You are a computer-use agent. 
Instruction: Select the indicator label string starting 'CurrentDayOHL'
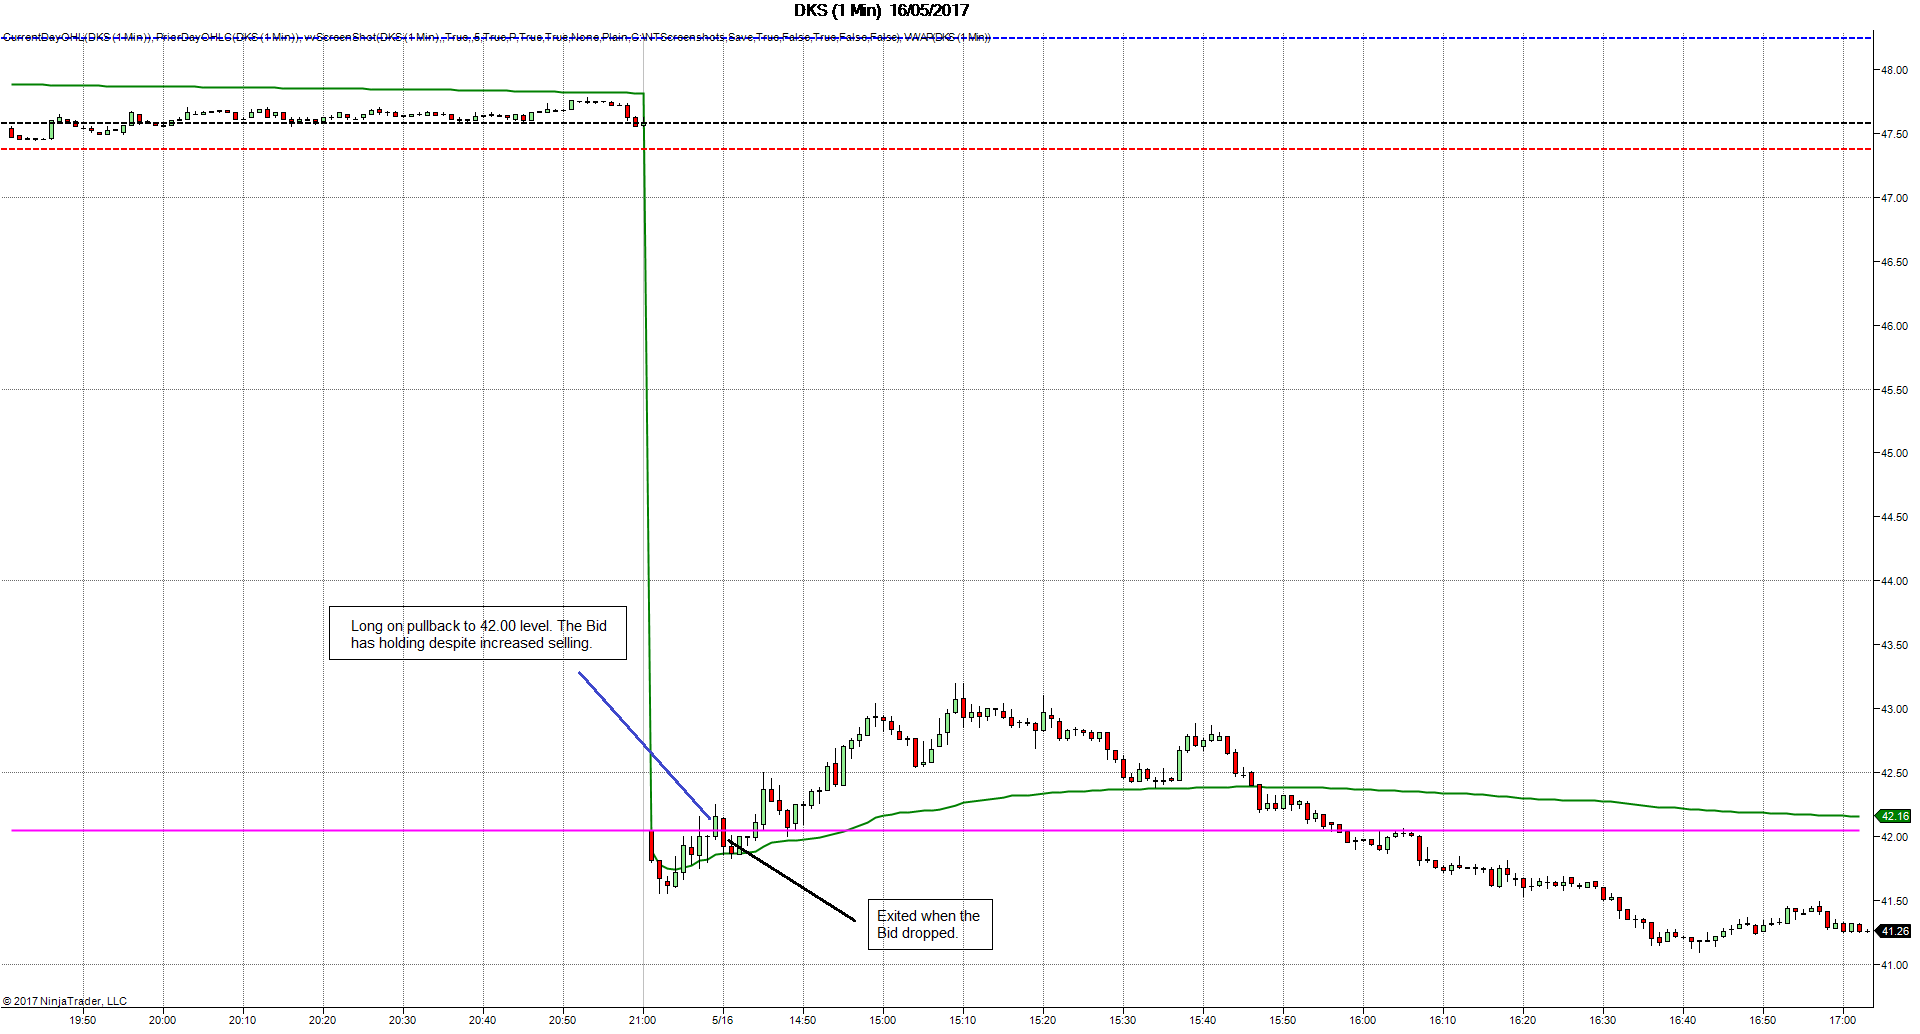(x=497, y=37)
